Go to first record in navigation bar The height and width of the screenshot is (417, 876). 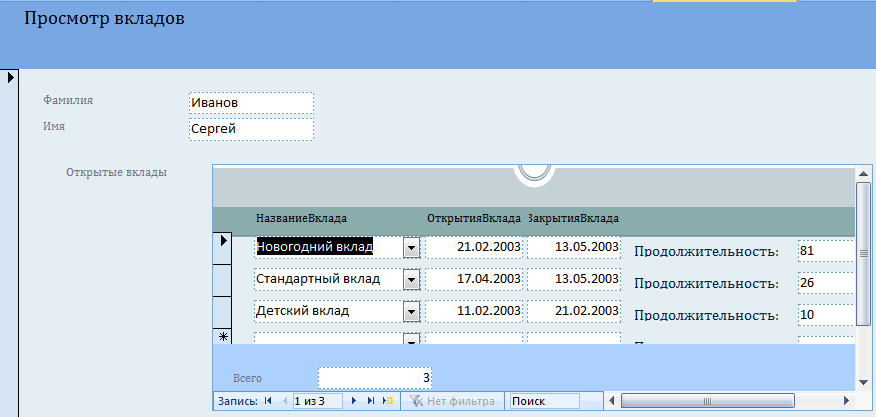click(x=268, y=401)
